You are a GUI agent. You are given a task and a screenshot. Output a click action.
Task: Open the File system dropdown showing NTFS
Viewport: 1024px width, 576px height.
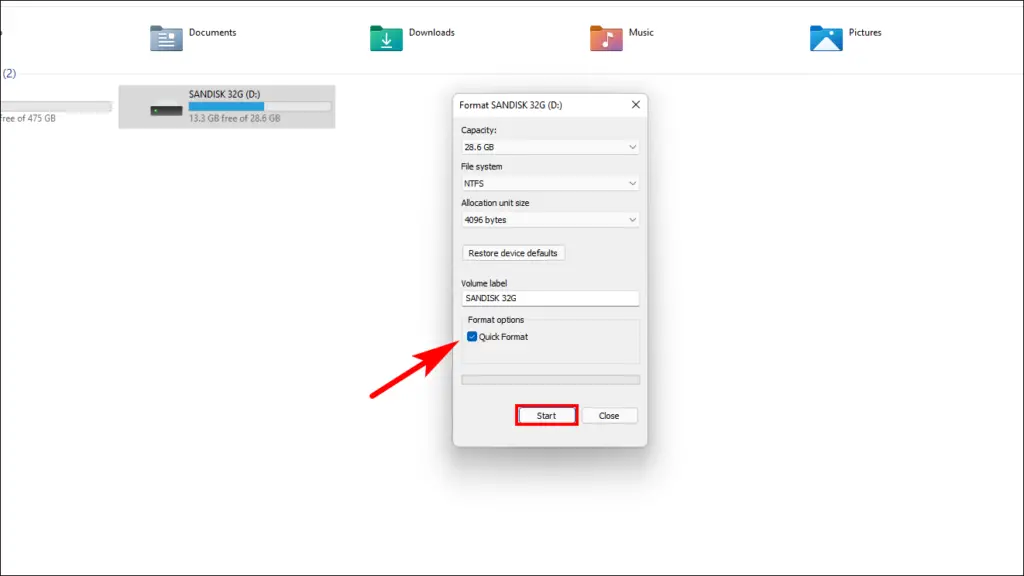click(550, 184)
